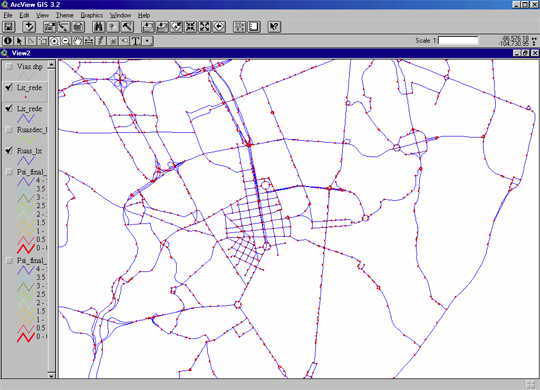Click the fixed Zoom In inward-arrows button
540x390 pixels.
(190, 27)
